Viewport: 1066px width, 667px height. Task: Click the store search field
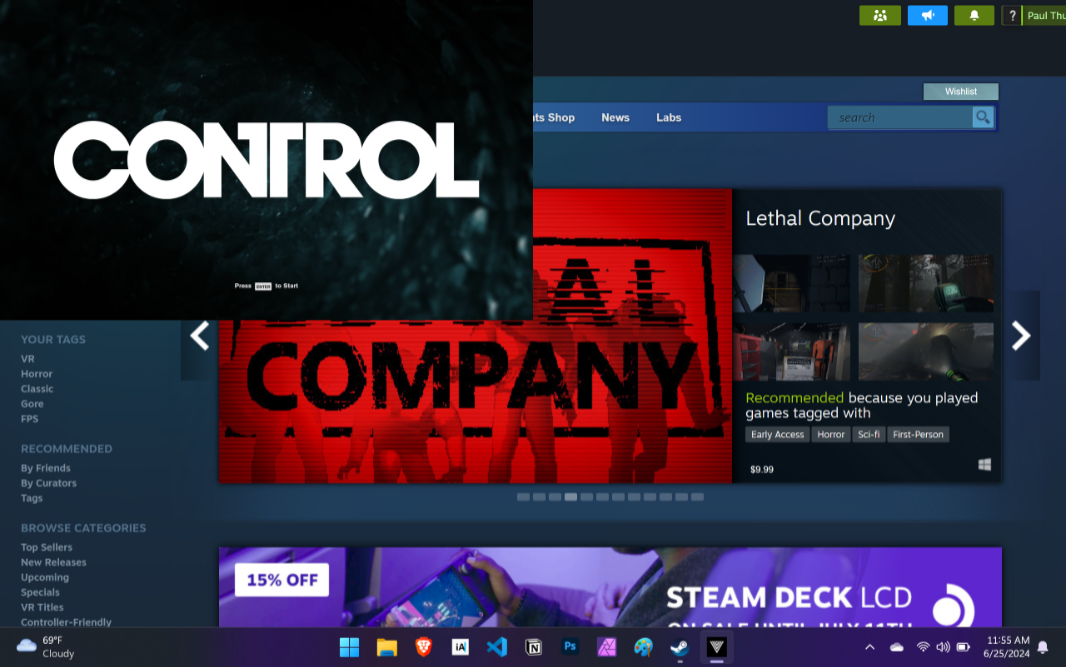900,118
